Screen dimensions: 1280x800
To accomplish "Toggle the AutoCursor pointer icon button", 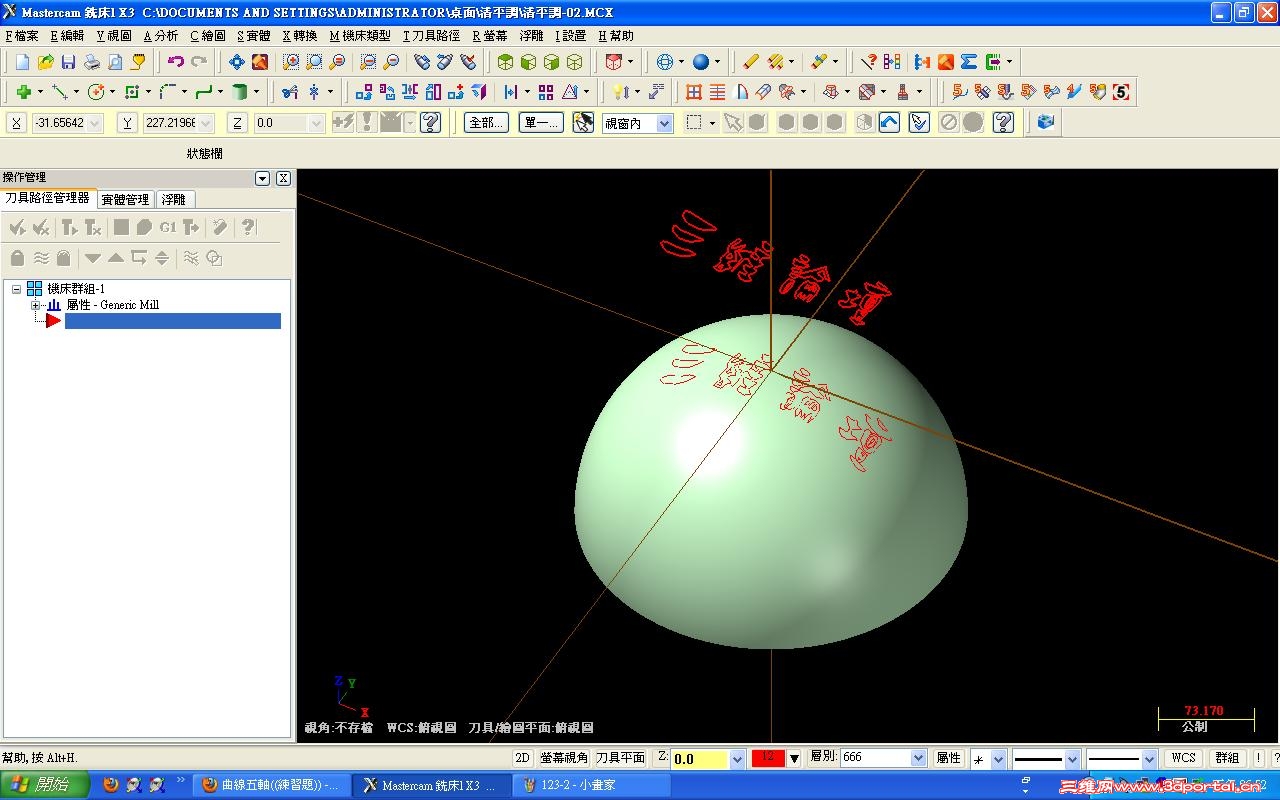I will click(584, 122).
